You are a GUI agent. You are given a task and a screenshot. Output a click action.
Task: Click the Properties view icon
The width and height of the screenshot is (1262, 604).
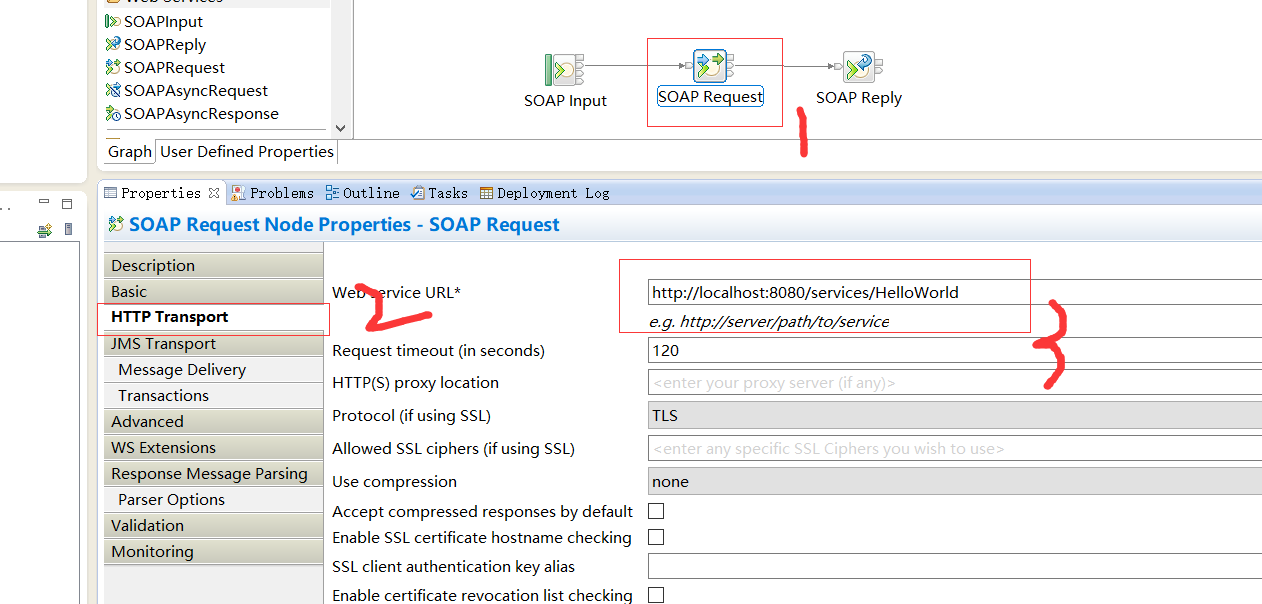[x=111, y=193]
